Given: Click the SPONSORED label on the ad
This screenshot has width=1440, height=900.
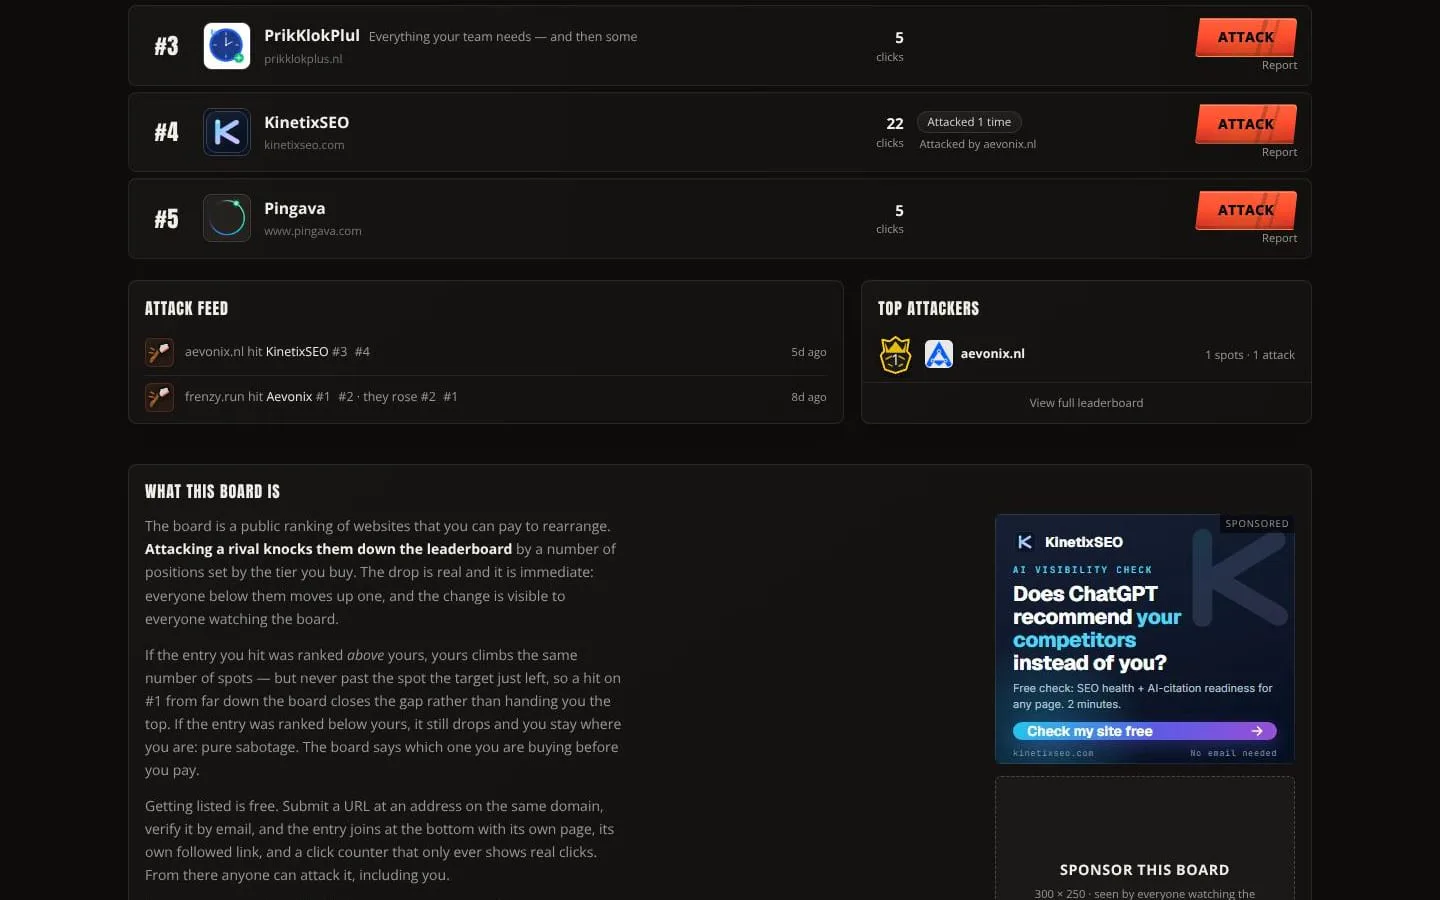Looking at the screenshot, I should point(1257,523).
